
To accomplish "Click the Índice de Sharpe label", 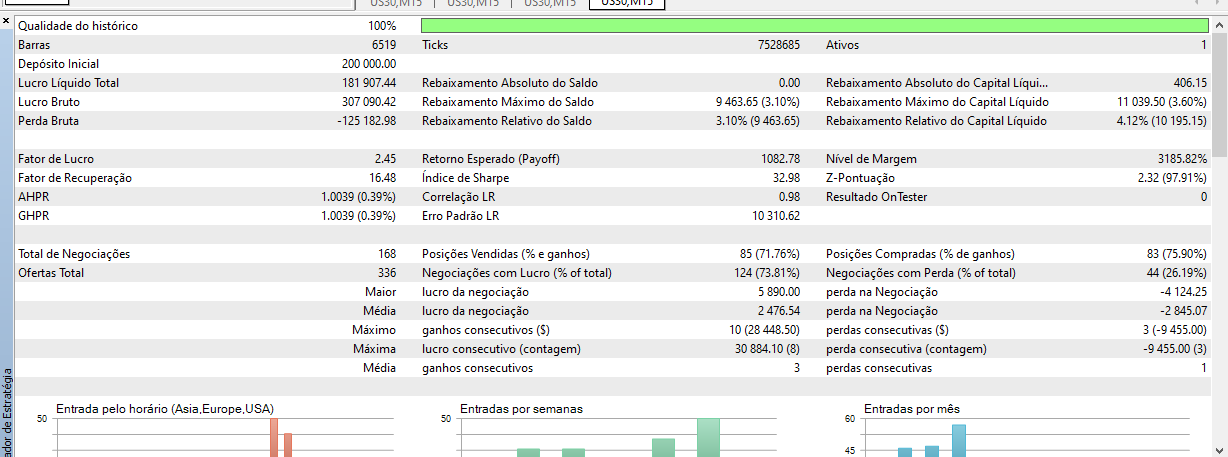I will 466,178.
